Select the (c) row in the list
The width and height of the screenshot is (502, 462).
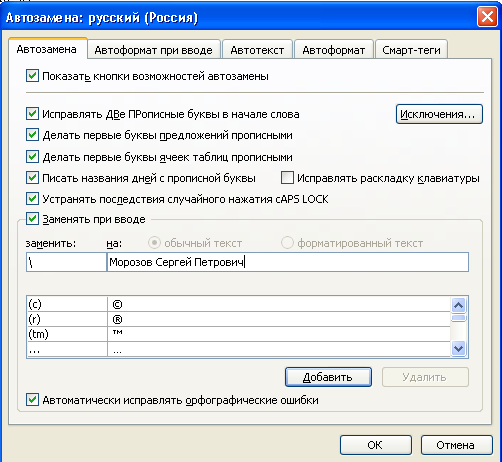pyautogui.click(x=239, y=304)
